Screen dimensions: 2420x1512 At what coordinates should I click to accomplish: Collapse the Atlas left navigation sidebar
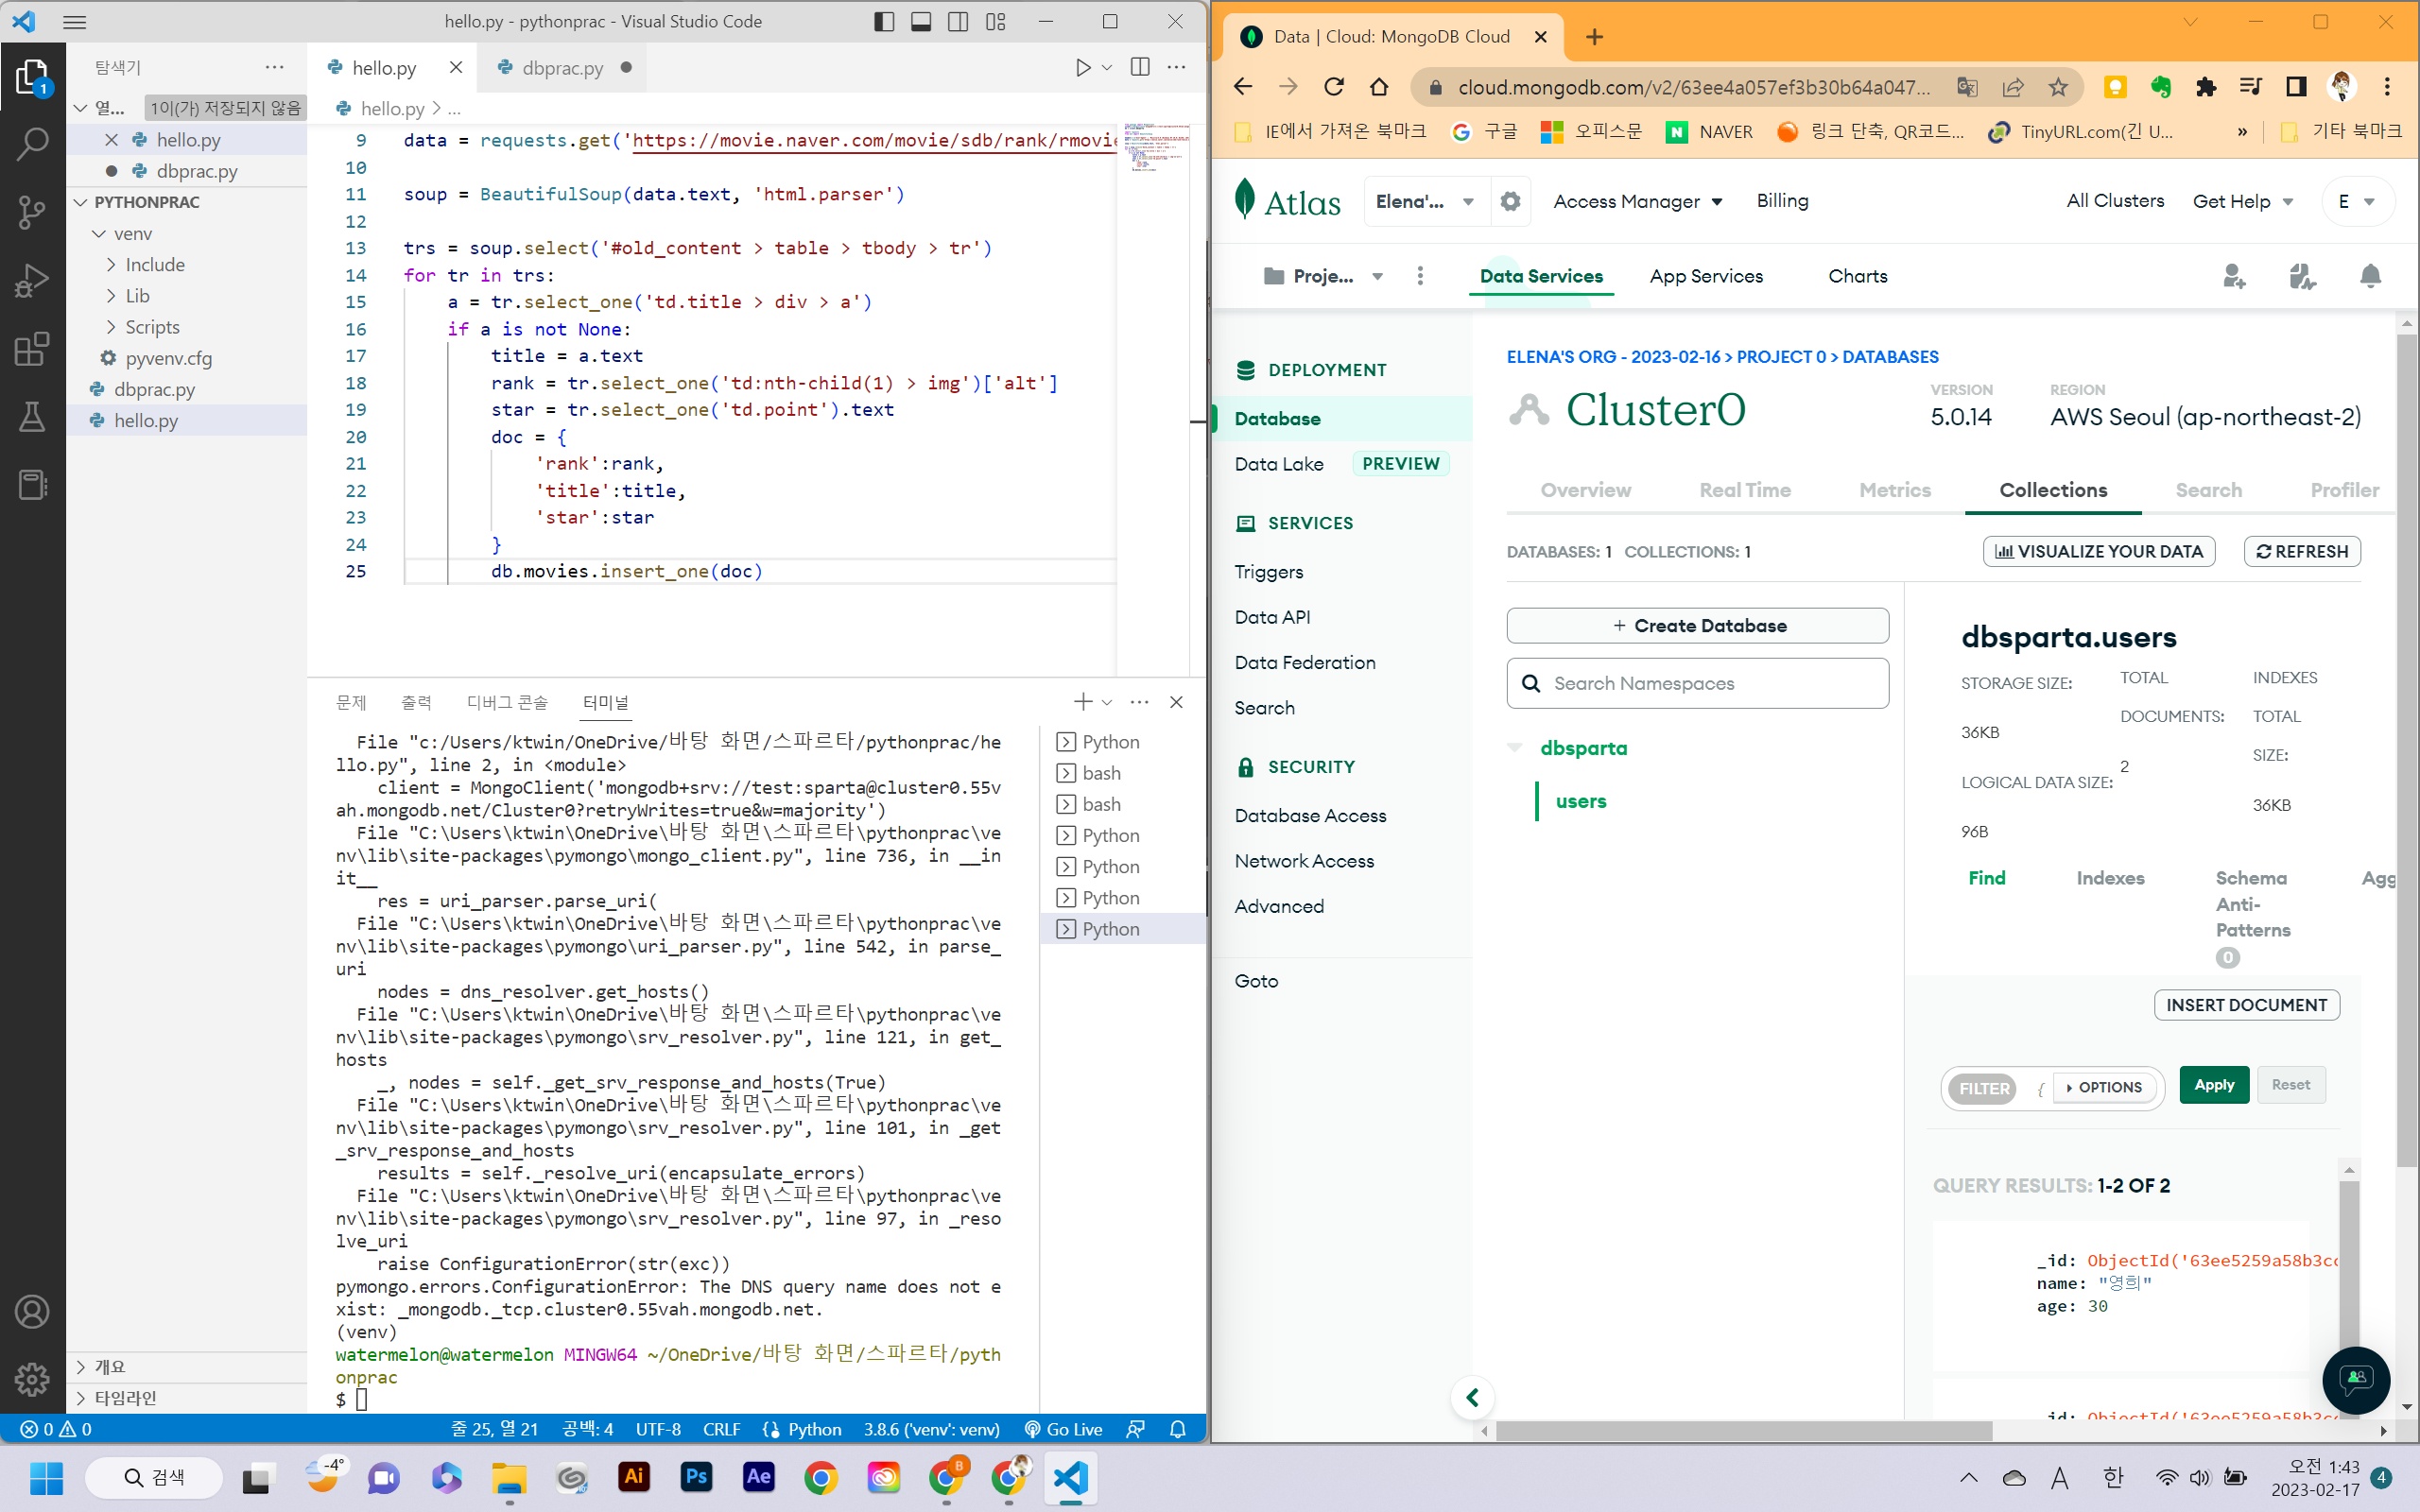1472,1398
